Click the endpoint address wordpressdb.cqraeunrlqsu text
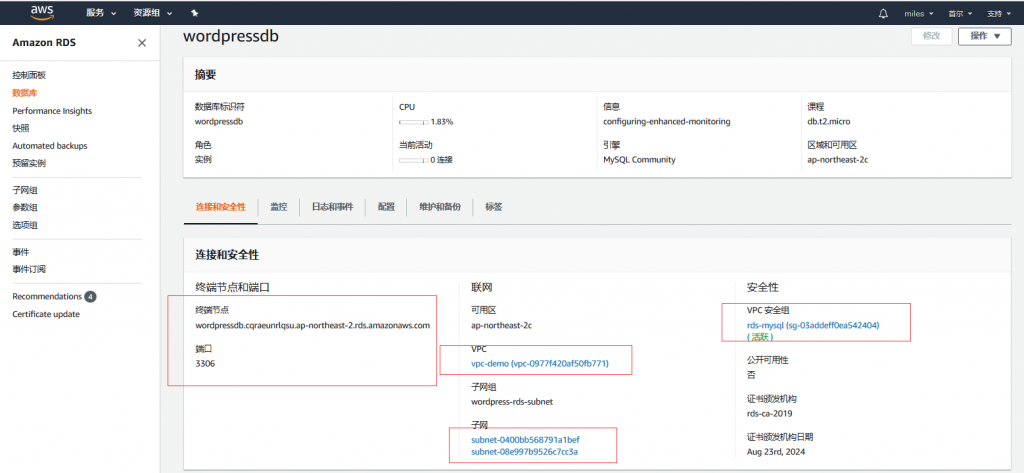The width and height of the screenshot is (1024, 473). pos(312,325)
